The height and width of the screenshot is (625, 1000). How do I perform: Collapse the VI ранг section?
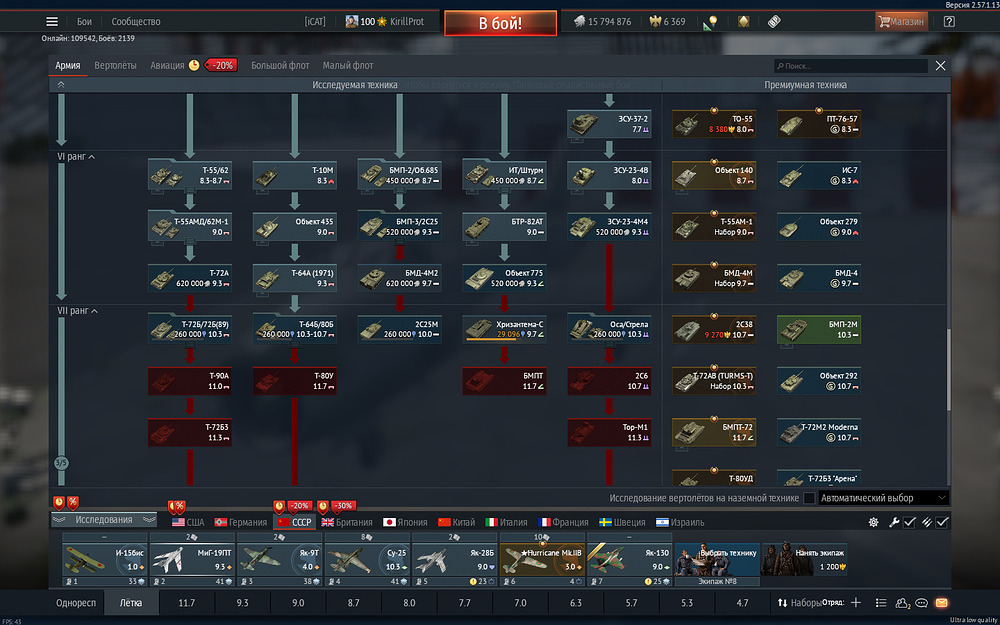pyautogui.click(x=77, y=156)
